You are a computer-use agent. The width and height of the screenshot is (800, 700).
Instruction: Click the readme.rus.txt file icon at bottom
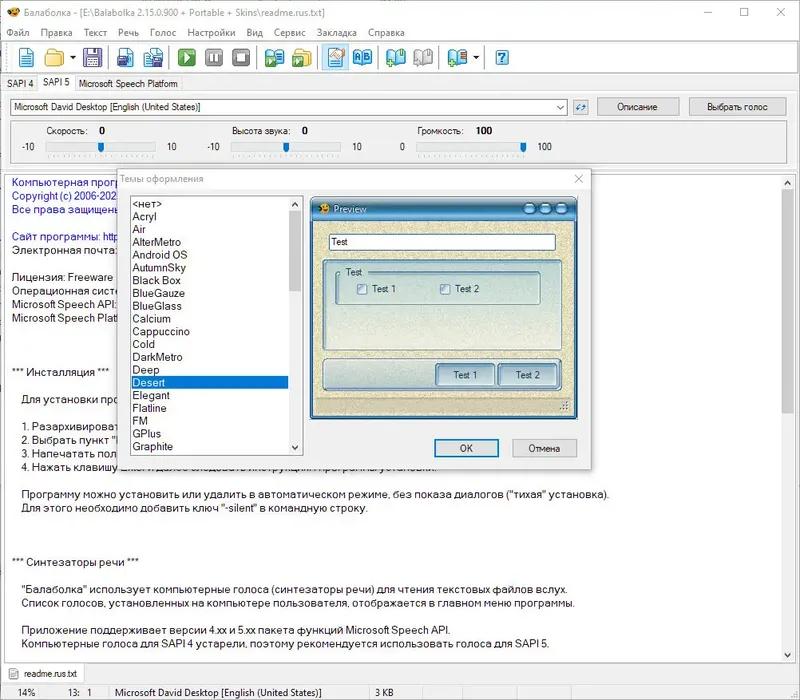pyautogui.click(x=14, y=673)
